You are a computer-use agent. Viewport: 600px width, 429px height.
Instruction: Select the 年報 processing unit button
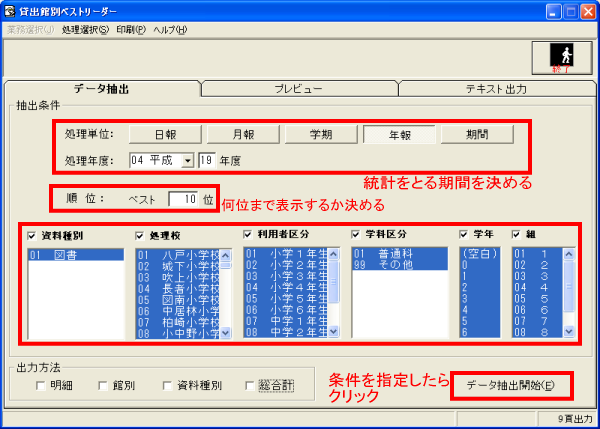pos(399,135)
